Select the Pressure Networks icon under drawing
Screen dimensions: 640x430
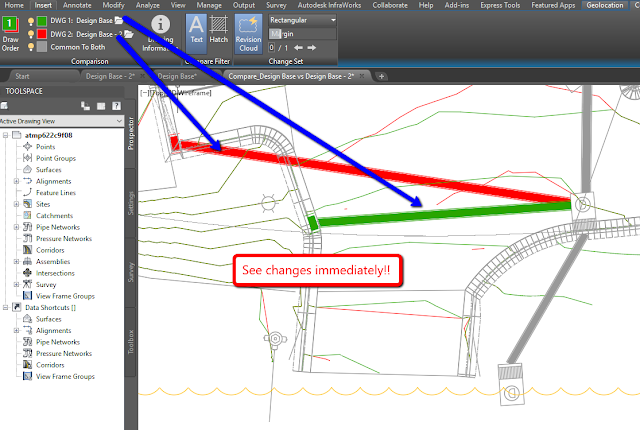point(27,238)
